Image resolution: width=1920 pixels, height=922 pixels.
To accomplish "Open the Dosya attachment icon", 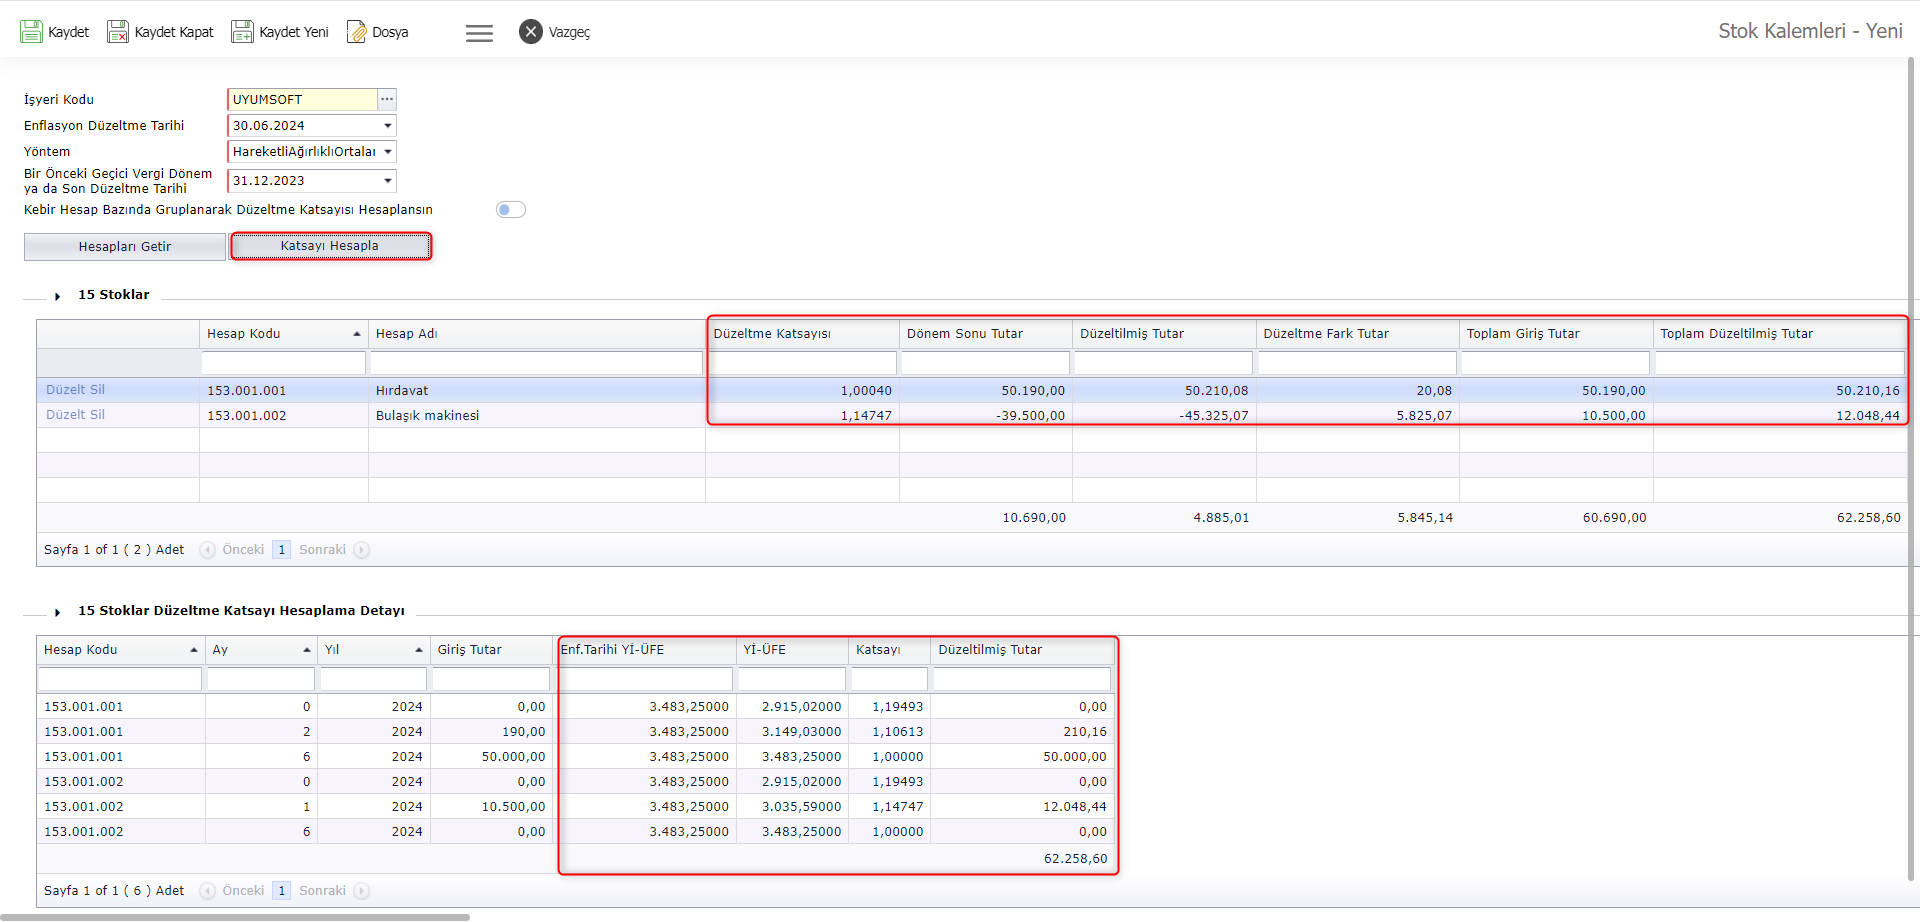I will pyautogui.click(x=356, y=32).
